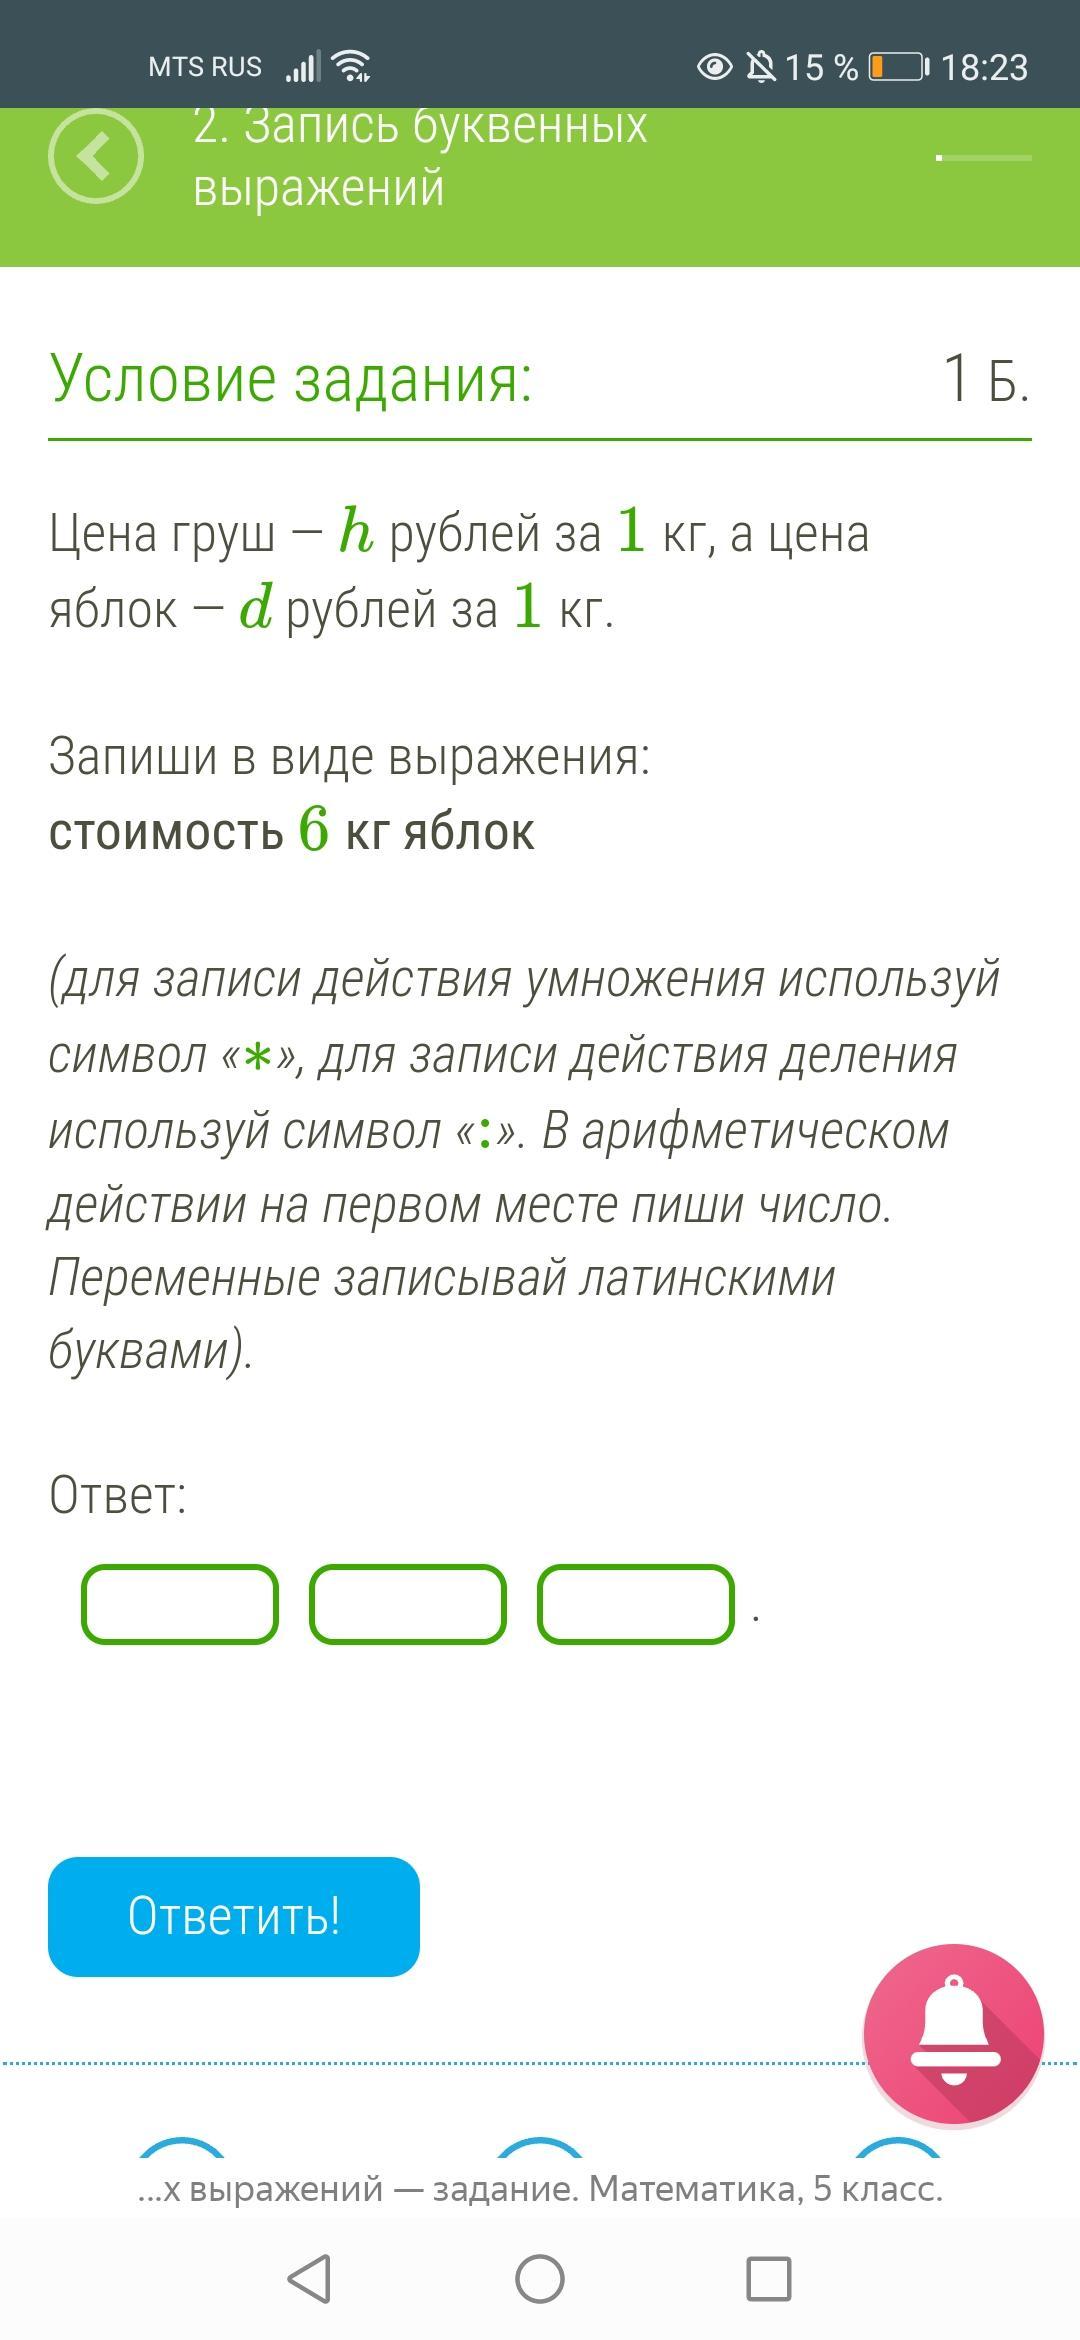Tap Android home circle navigation button
Image resolution: width=1080 pixels, height=2340 pixels.
click(x=540, y=2280)
